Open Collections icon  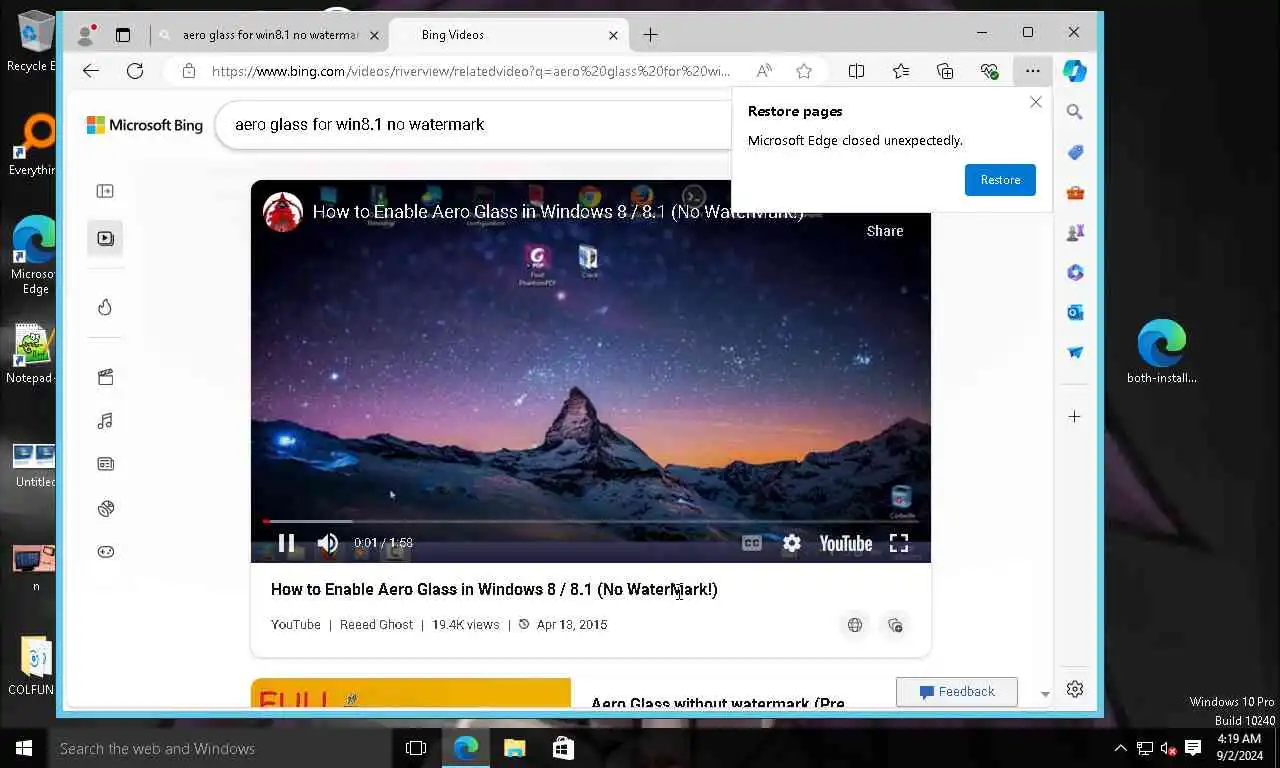[945, 71]
